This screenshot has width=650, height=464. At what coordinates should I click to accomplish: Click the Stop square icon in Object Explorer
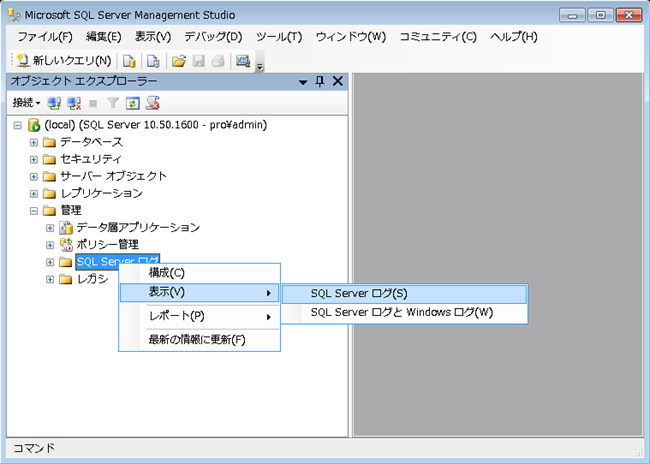[93, 103]
